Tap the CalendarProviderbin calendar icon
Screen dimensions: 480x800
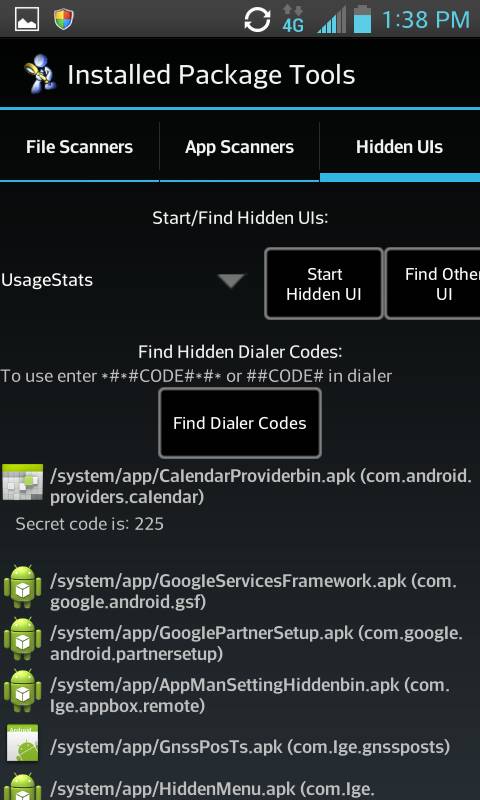point(23,482)
